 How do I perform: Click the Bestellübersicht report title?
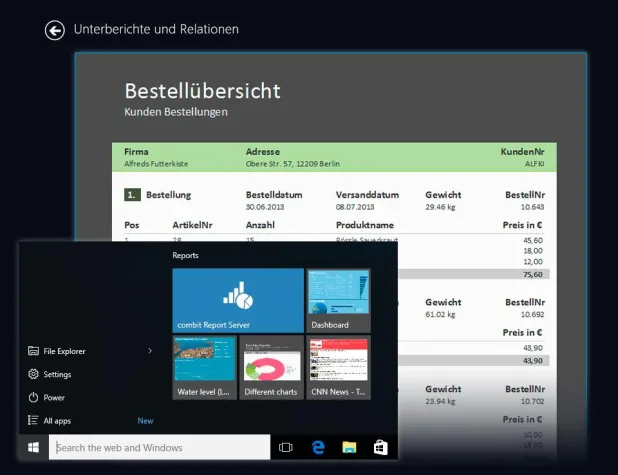click(x=202, y=90)
